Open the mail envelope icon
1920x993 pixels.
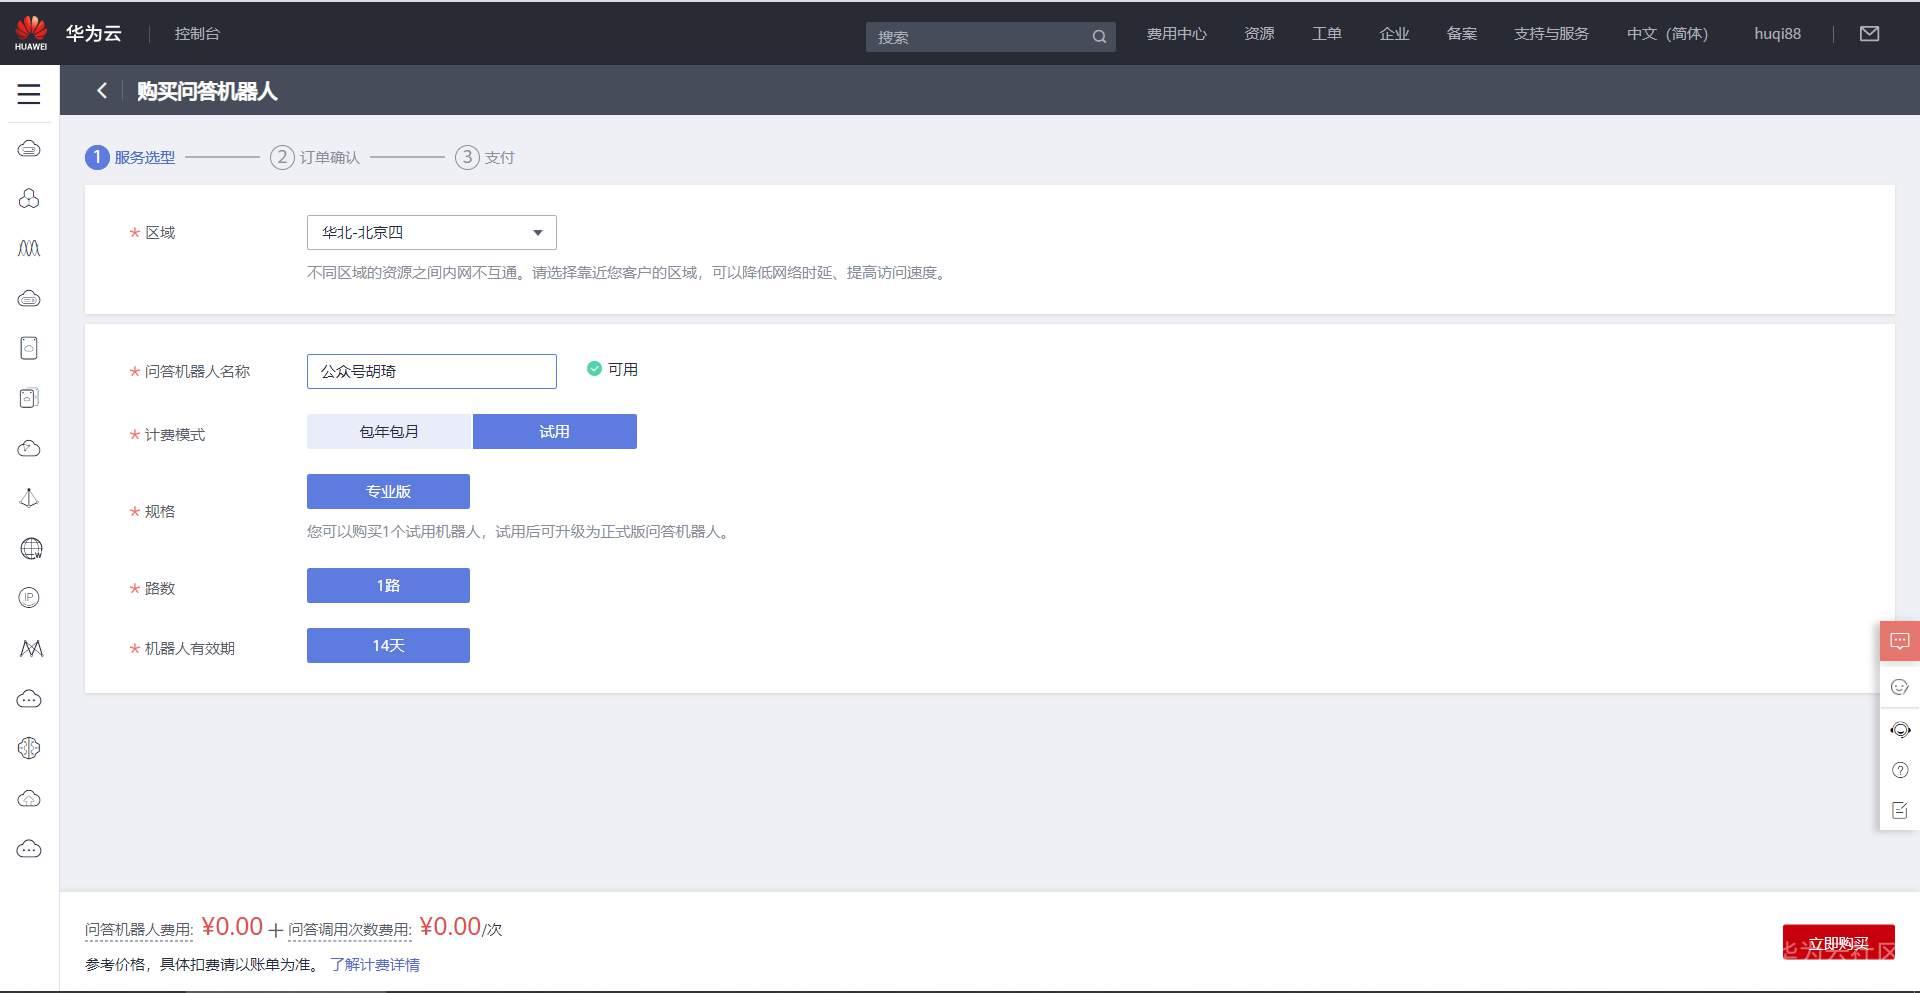[x=1869, y=34]
